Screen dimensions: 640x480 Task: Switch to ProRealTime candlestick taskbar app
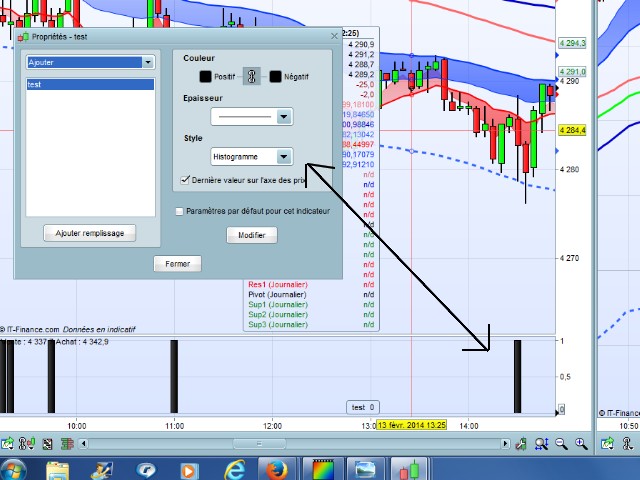pos(409,469)
